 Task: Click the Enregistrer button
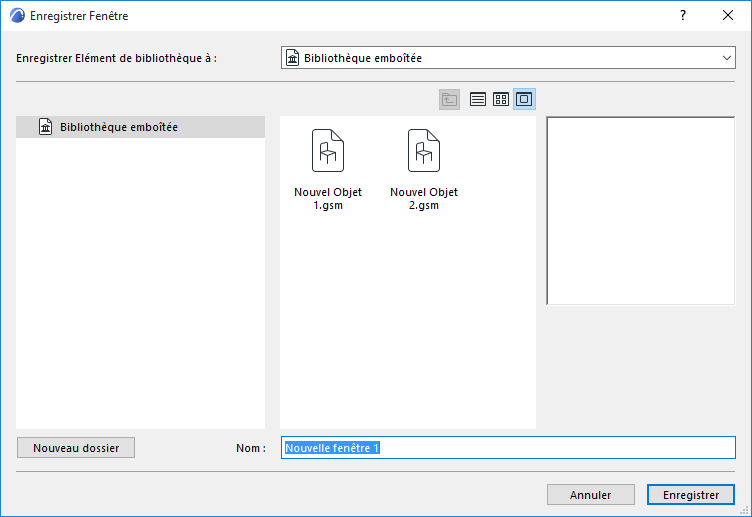(691, 495)
